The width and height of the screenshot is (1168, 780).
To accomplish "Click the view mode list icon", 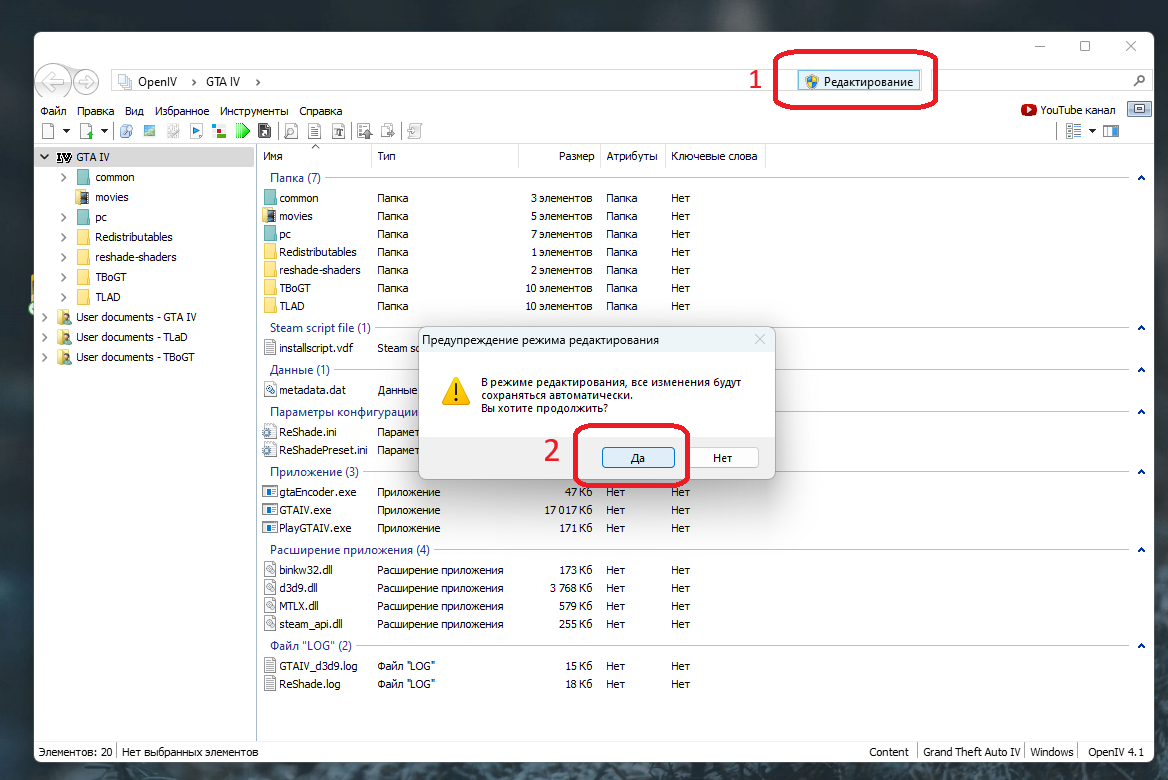I will 1073,131.
